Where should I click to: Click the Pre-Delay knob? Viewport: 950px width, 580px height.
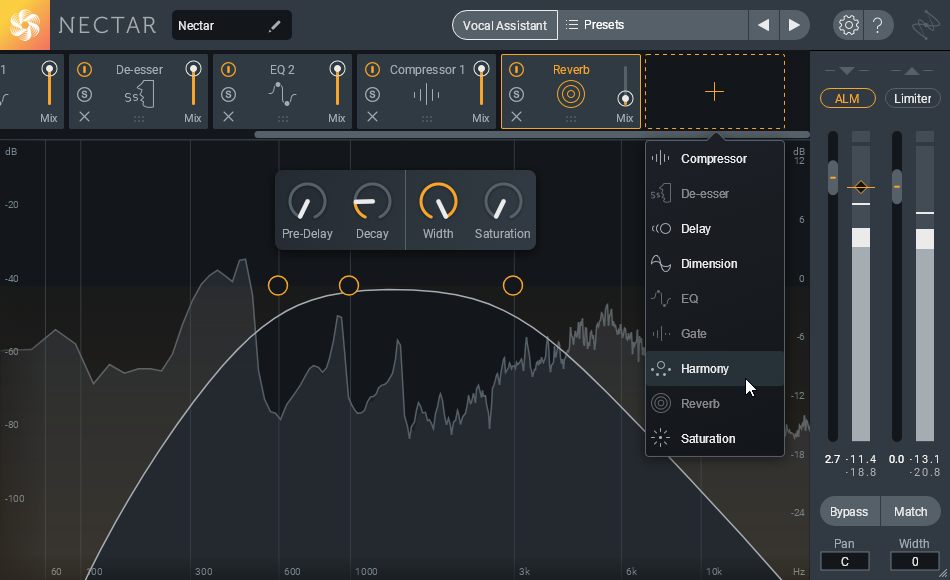pyautogui.click(x=307, y=202)
